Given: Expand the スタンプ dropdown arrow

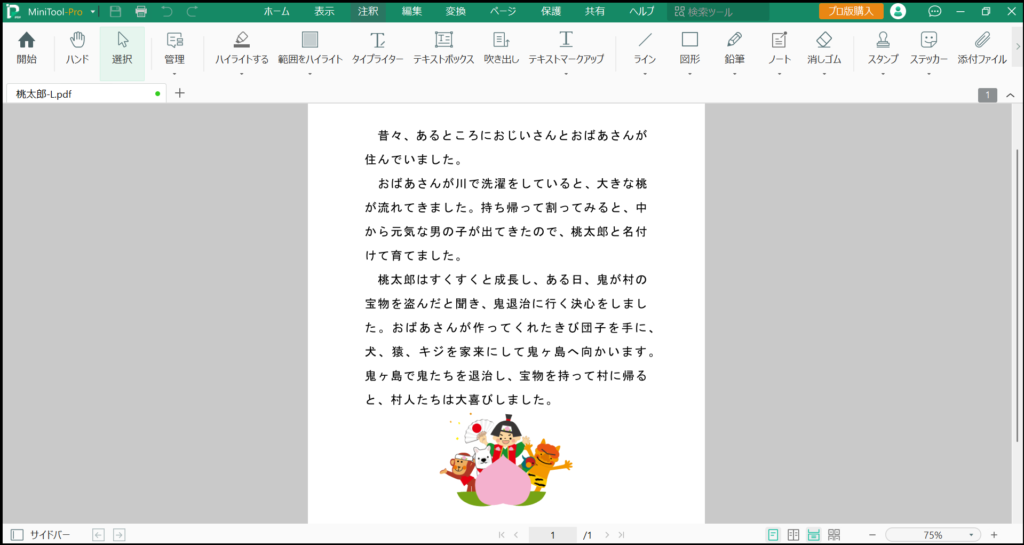Looking at the screenshot, I should (x=883, y=74).
